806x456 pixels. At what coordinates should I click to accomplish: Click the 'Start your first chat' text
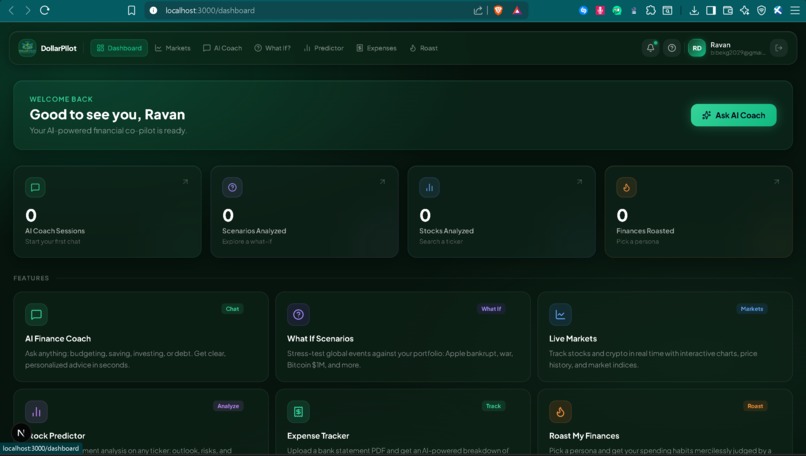tap(53, 242)
